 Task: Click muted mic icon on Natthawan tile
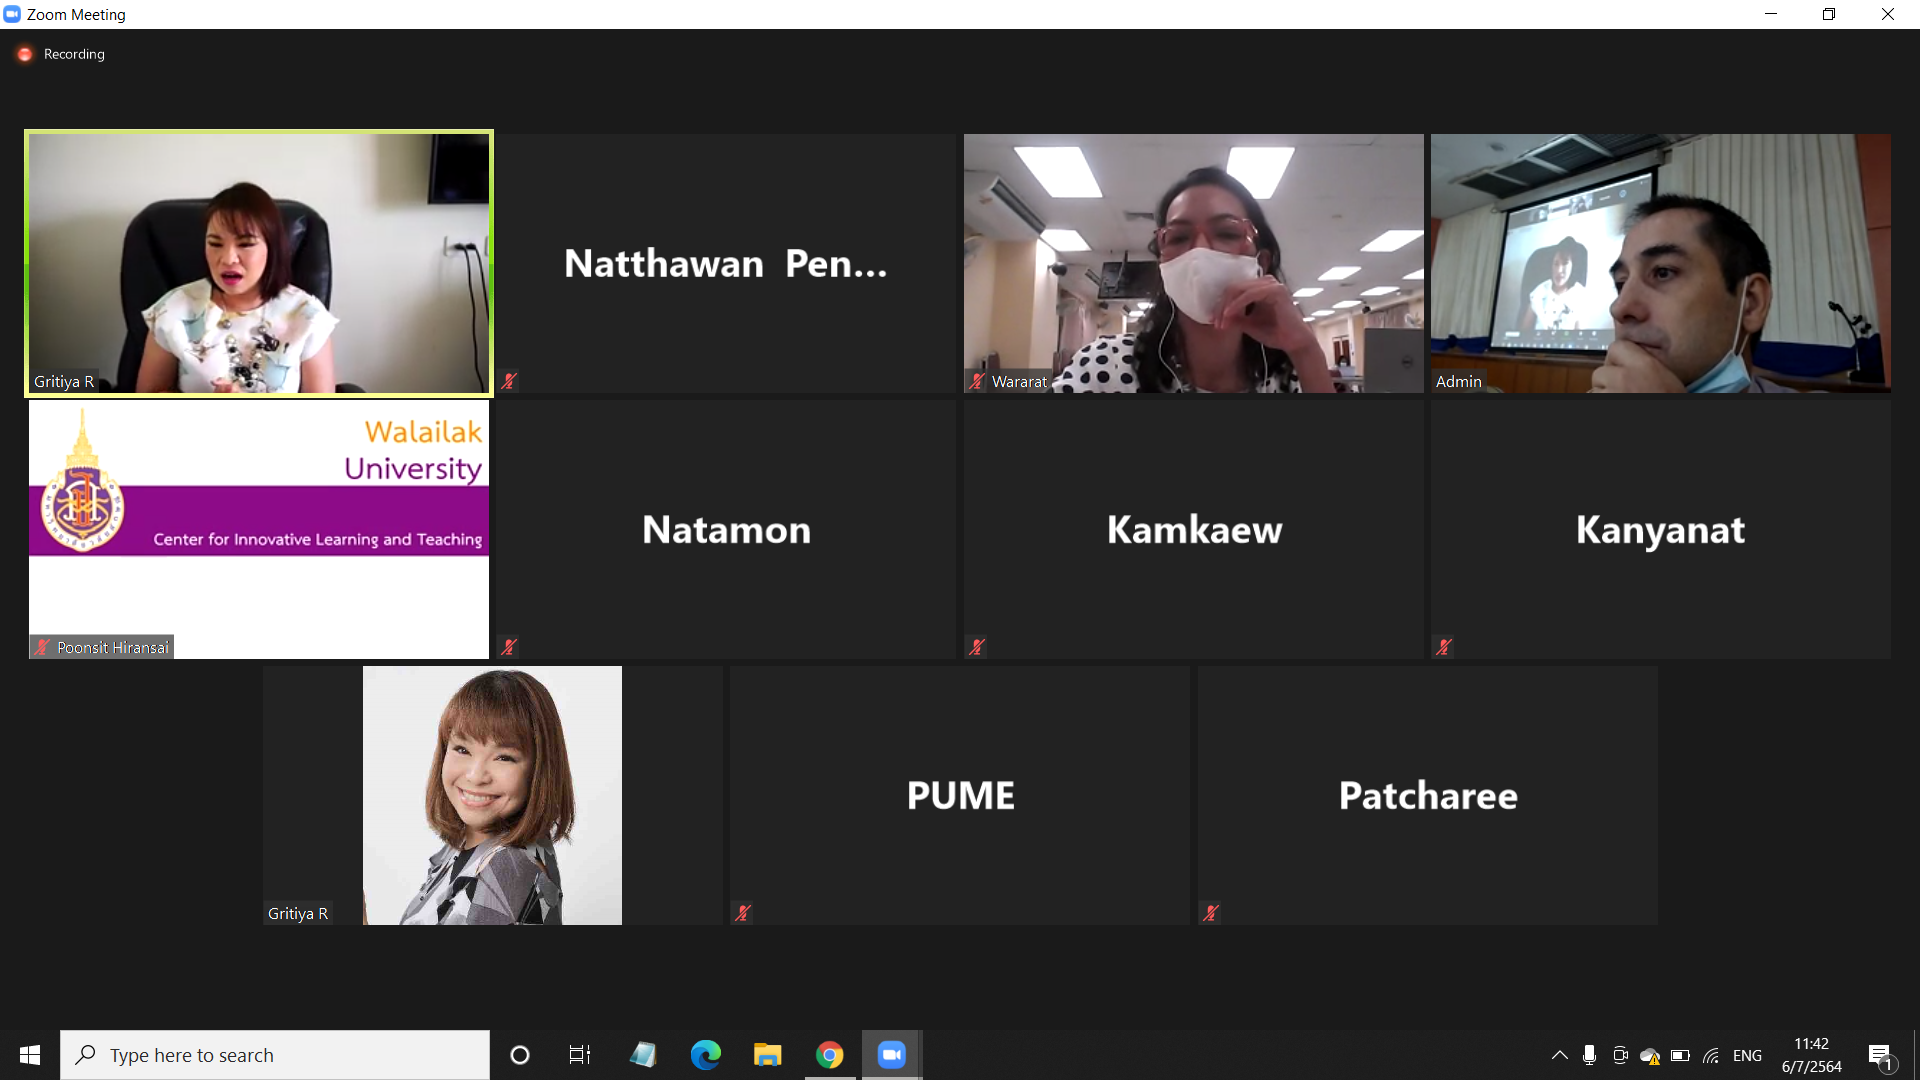[510, 381]
